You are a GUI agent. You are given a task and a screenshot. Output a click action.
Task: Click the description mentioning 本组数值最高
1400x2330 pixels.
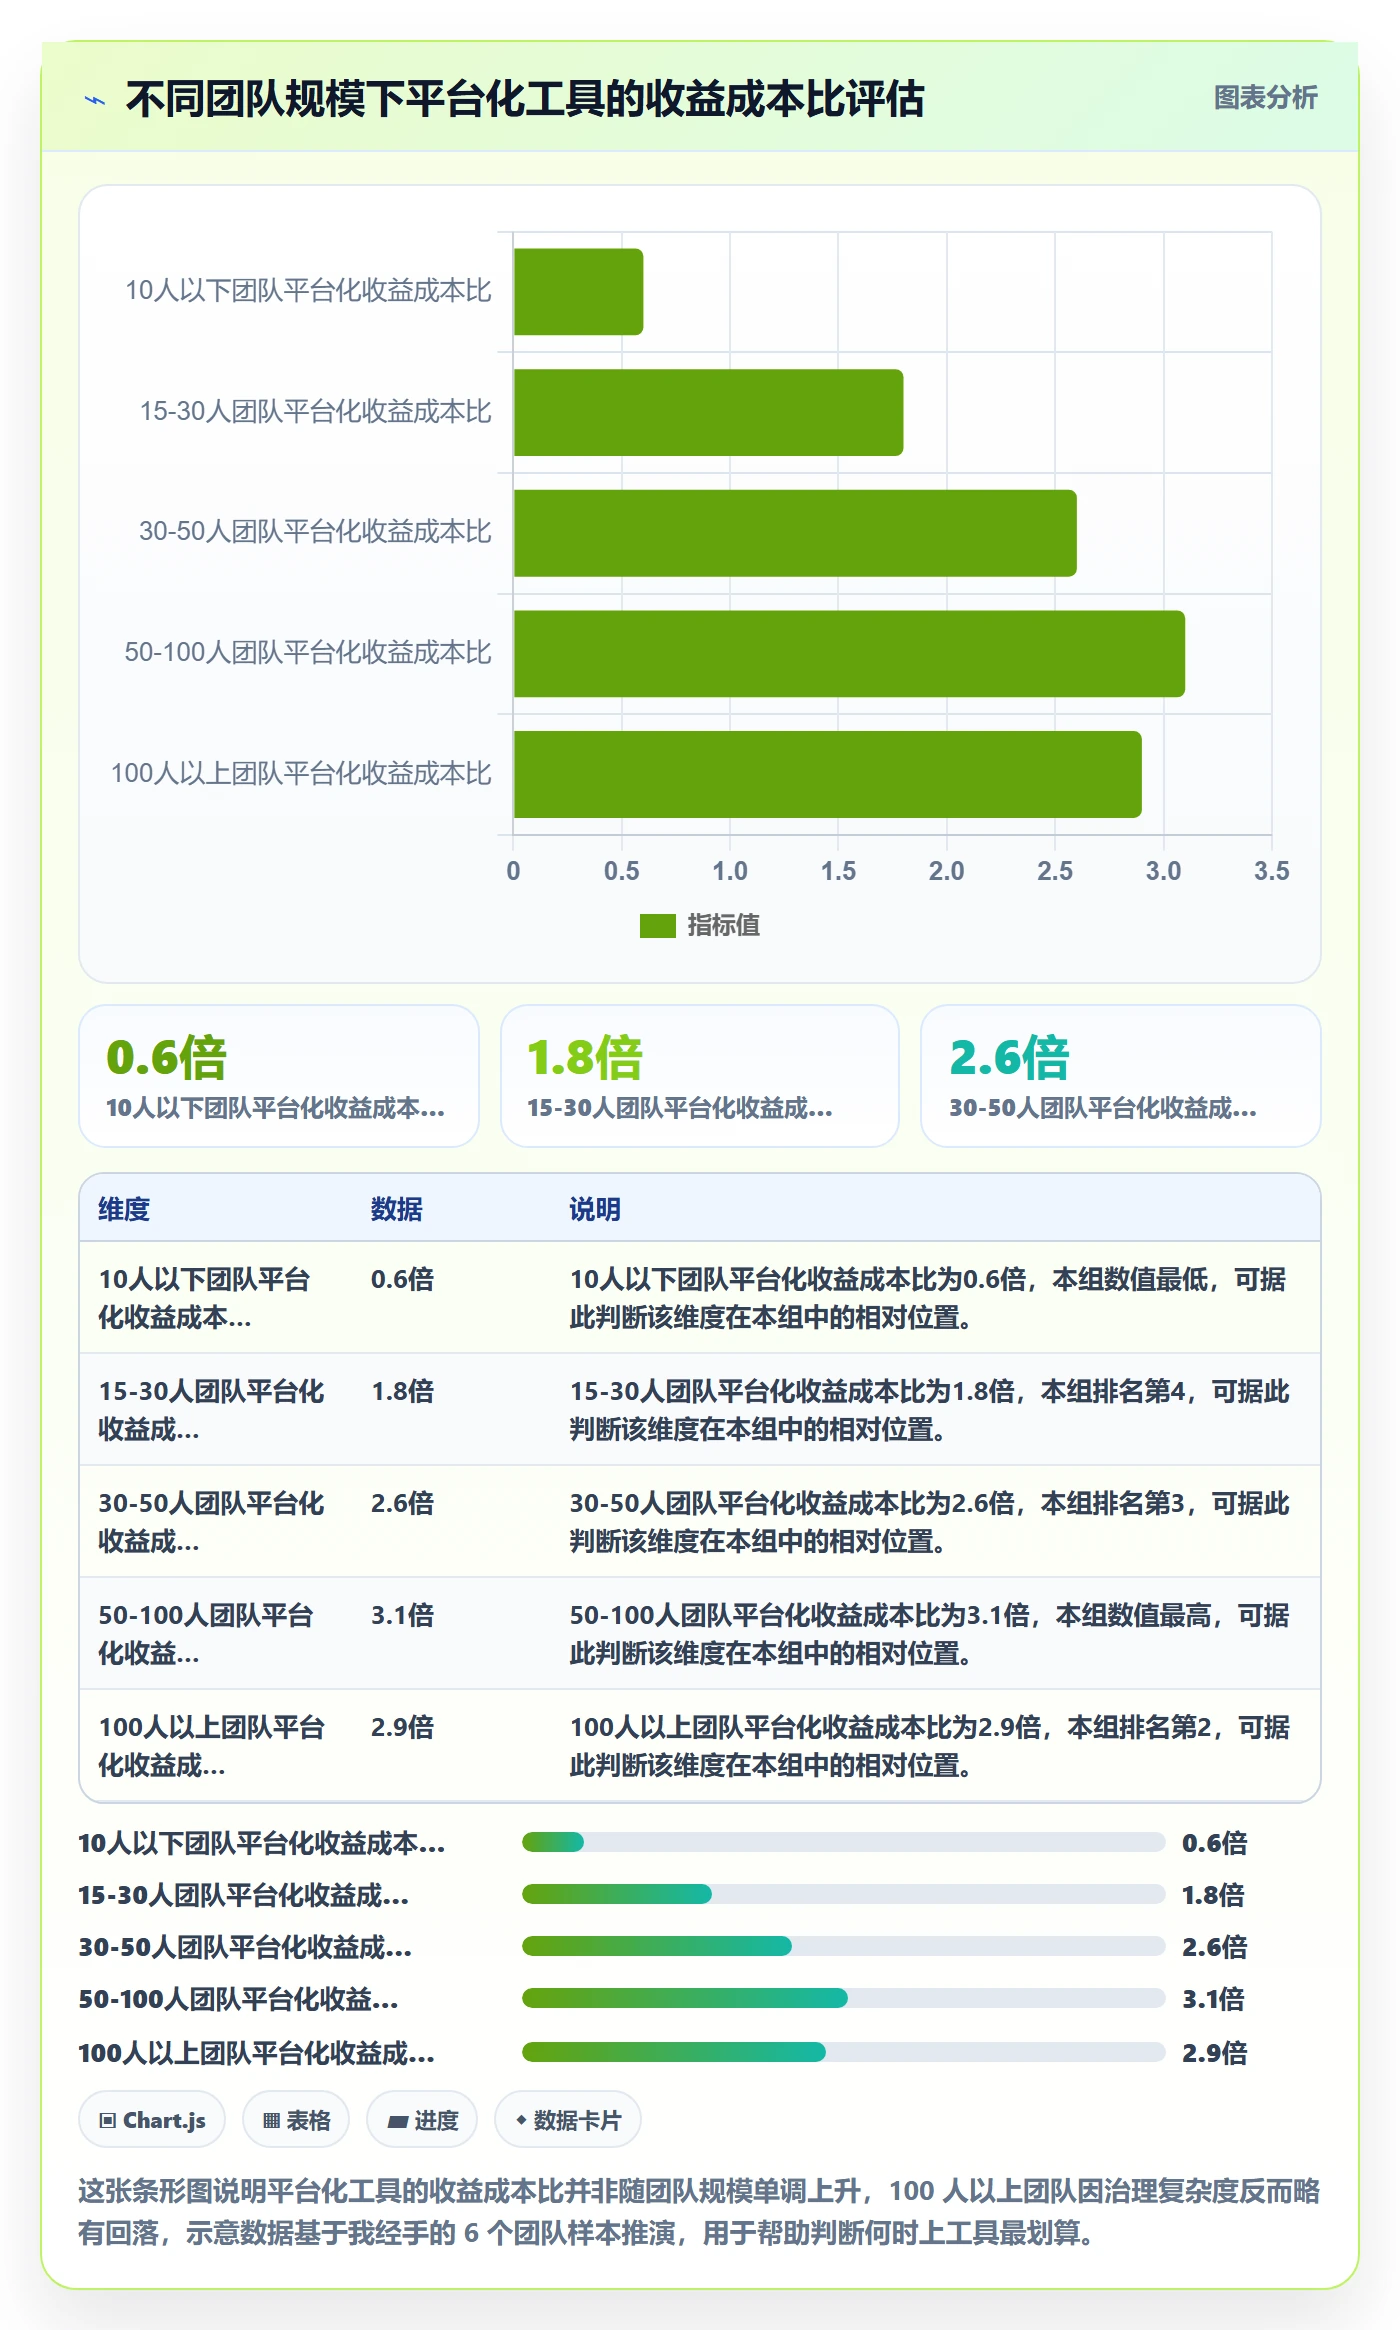click(x=929, y=1634)
